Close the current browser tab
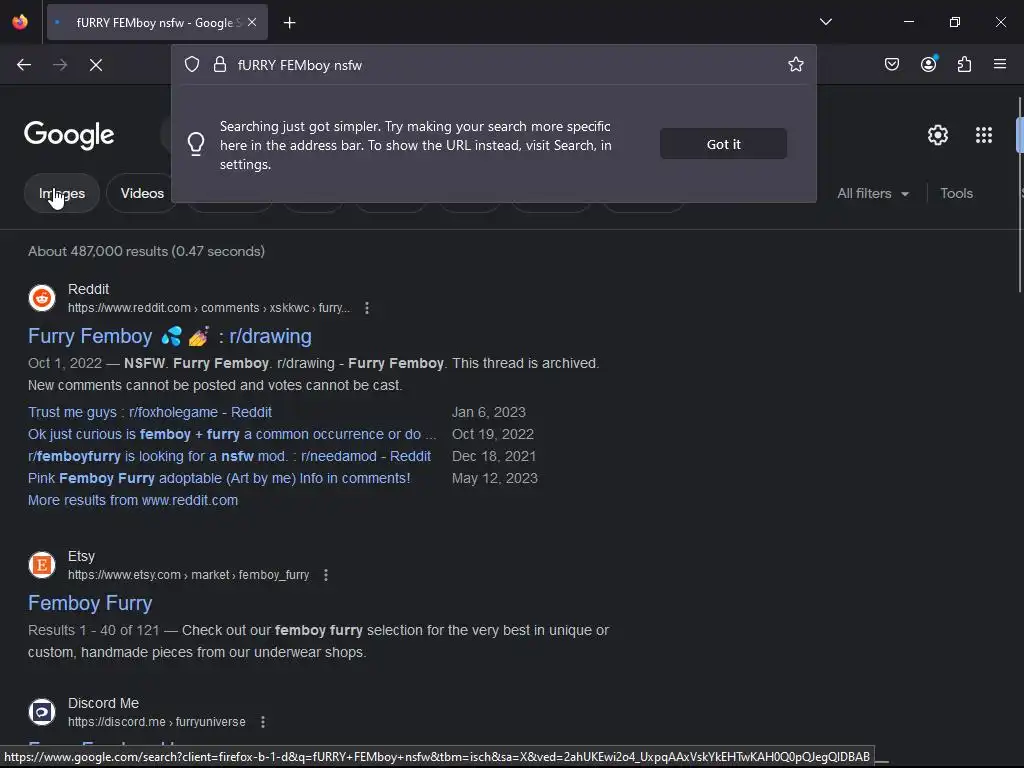 tap(252, 22)
